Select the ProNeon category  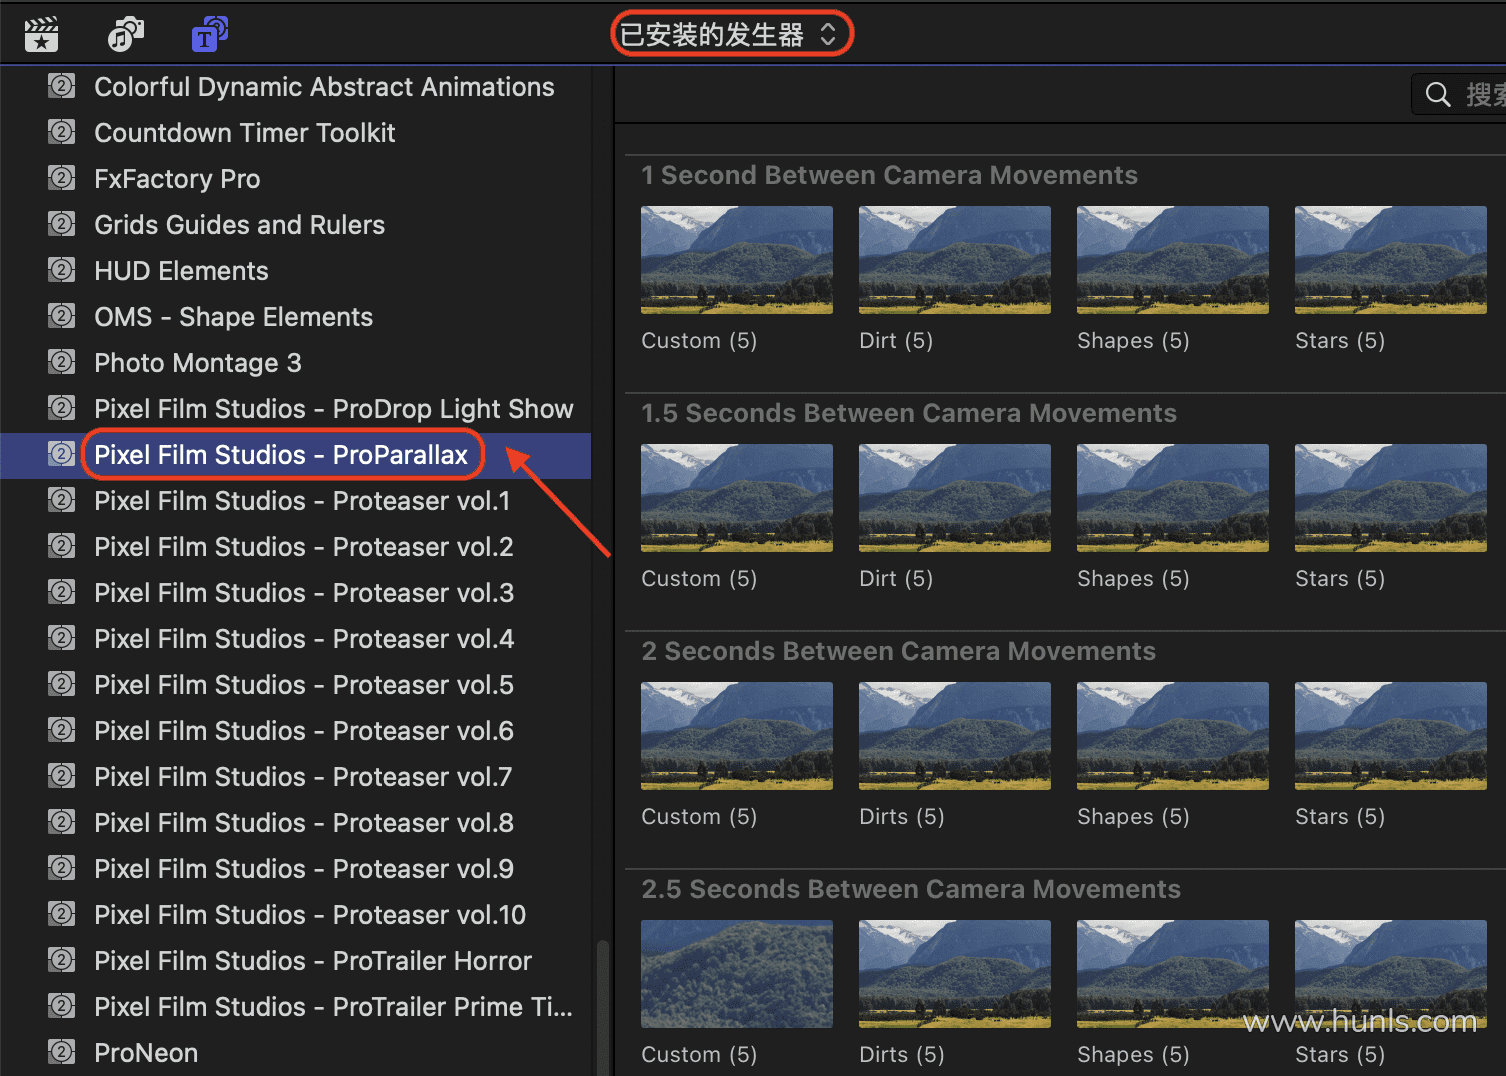tap(296, 1053)
